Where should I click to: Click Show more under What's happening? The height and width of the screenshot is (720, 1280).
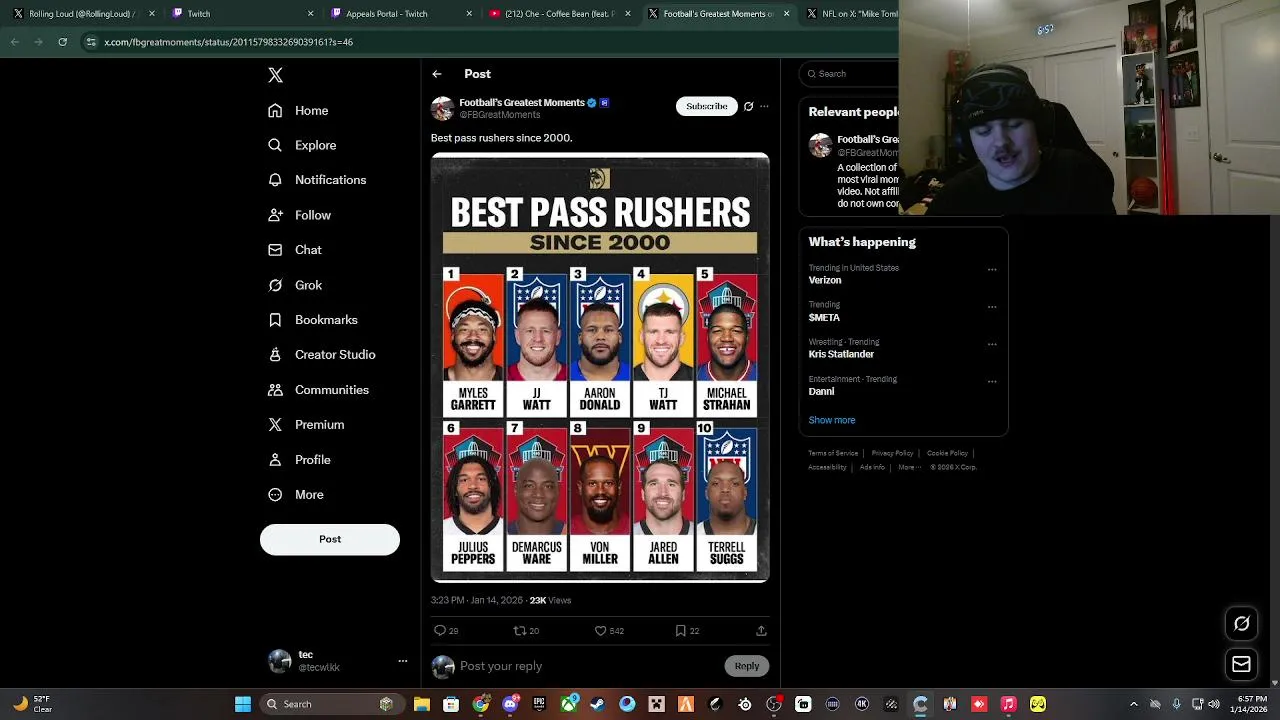pos(832,420)
